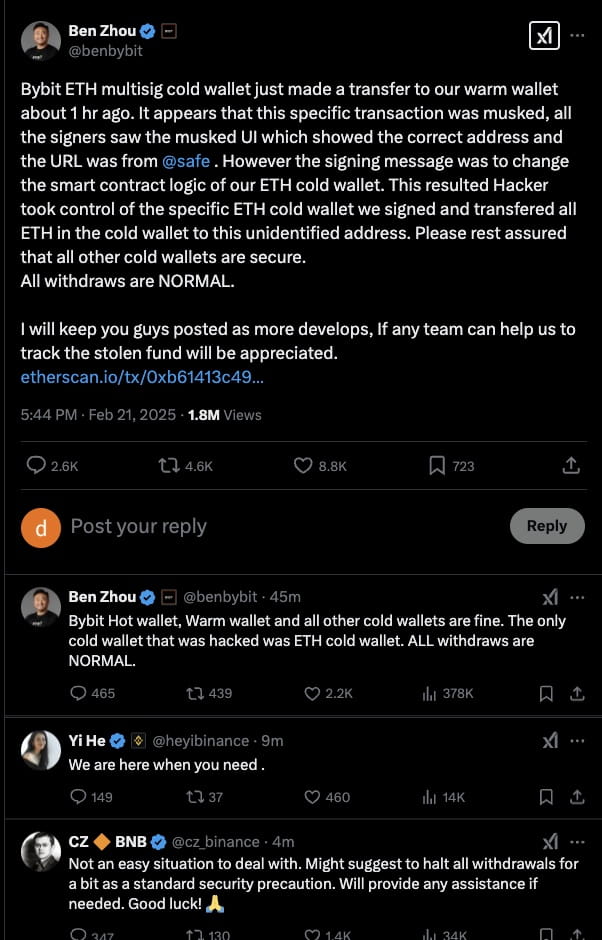Open Yi He's profile avatar
The image size is (602, 940).
coord(40,751)
